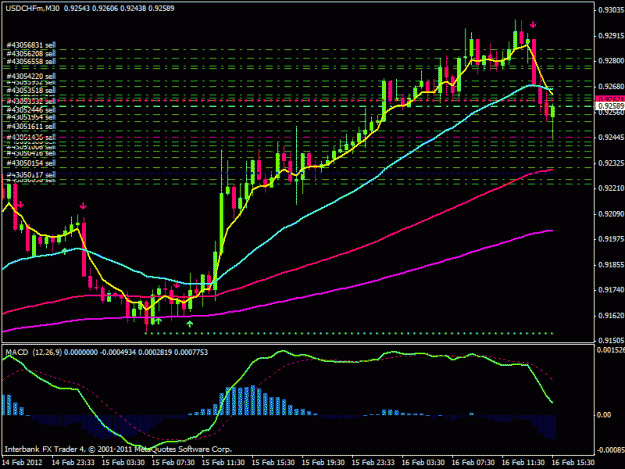Click the rightmost green up arrow at chart bottom
The width and height of the screenshot is (625, 469).
(190, 324)
